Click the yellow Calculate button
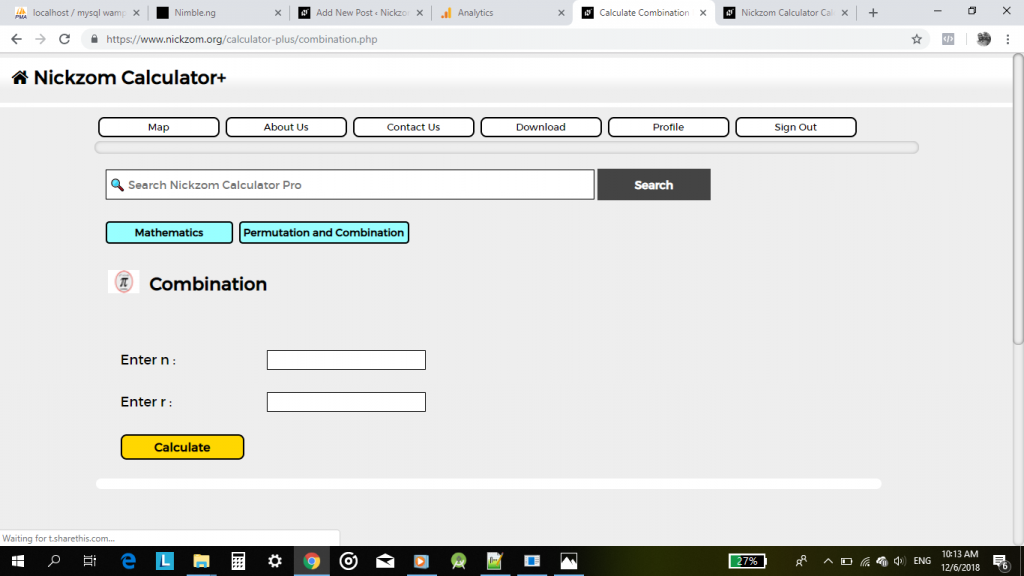 pyautogui.click(x=182, y=447)
